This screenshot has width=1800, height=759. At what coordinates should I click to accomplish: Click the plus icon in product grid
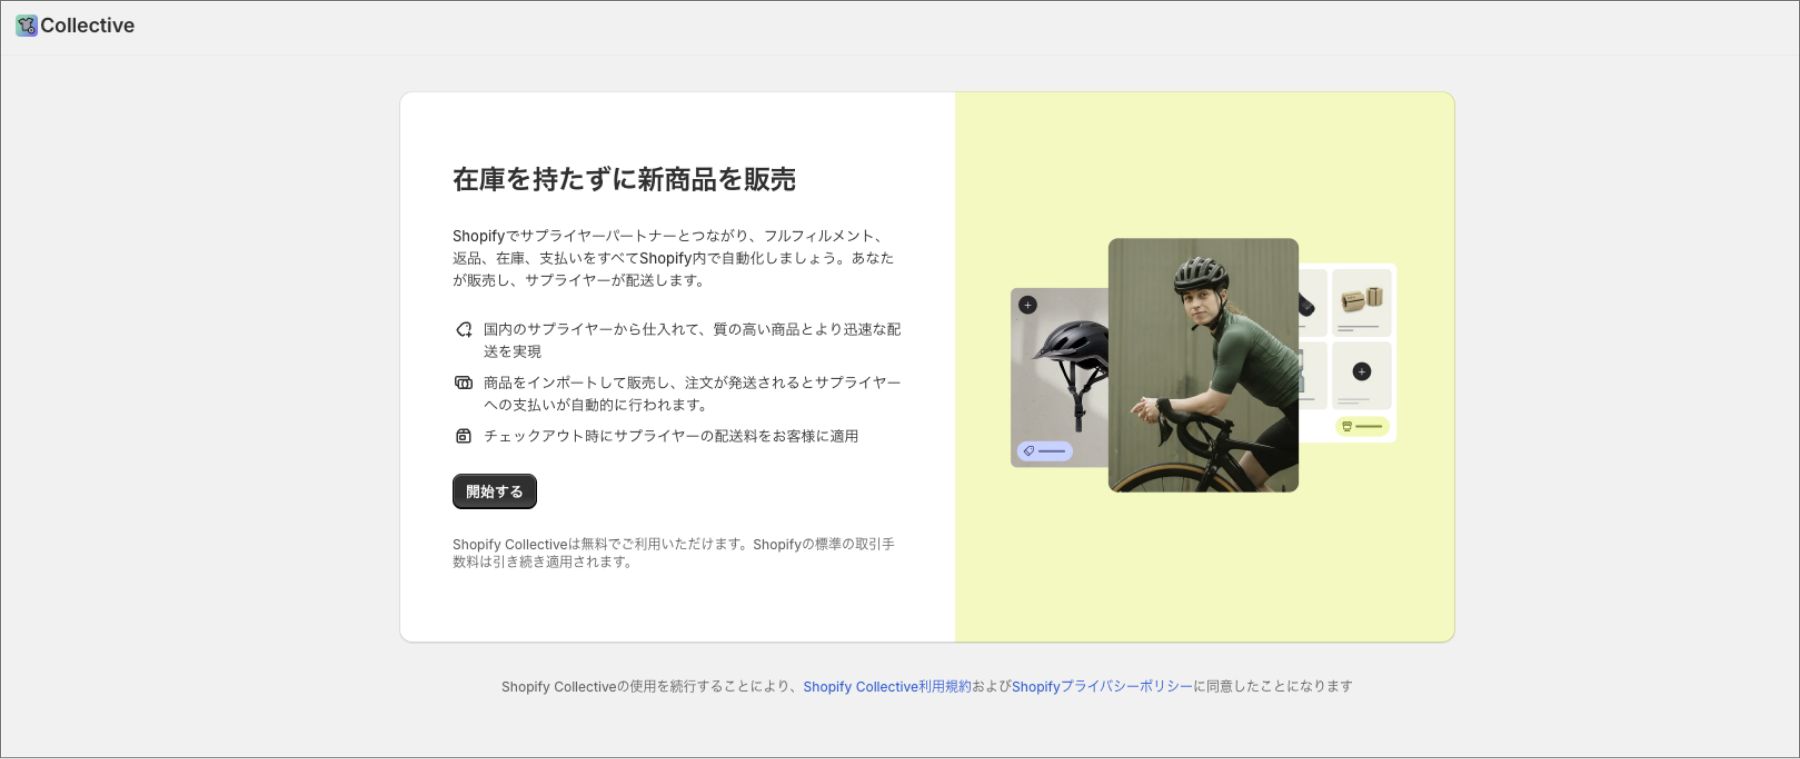pyautogui.click(x=1361, y=372)
